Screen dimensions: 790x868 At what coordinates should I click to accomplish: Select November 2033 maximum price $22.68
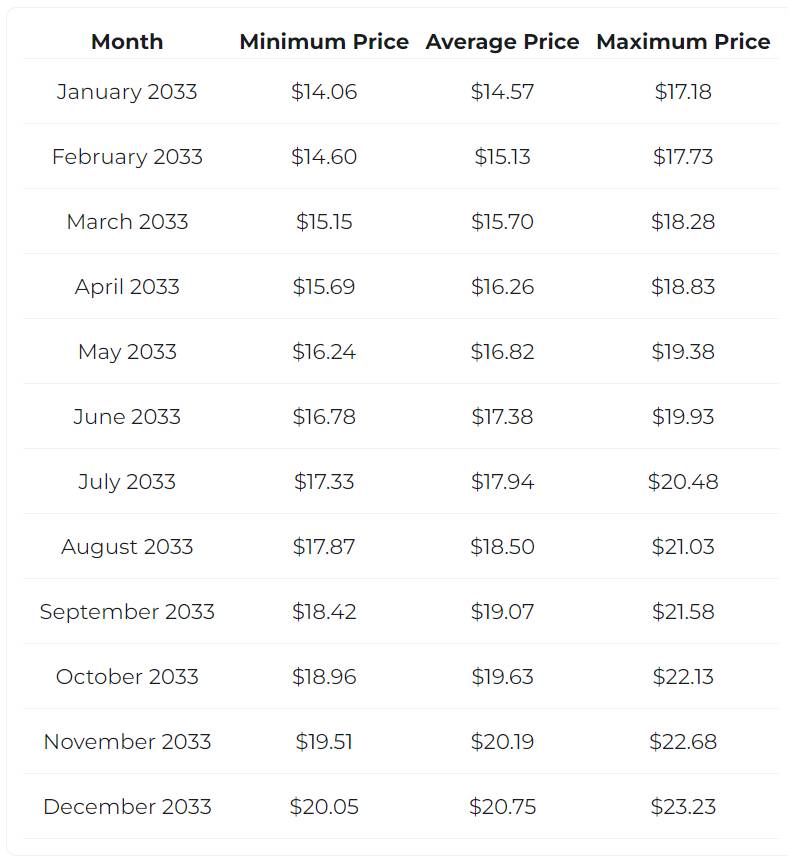[683, 742]
